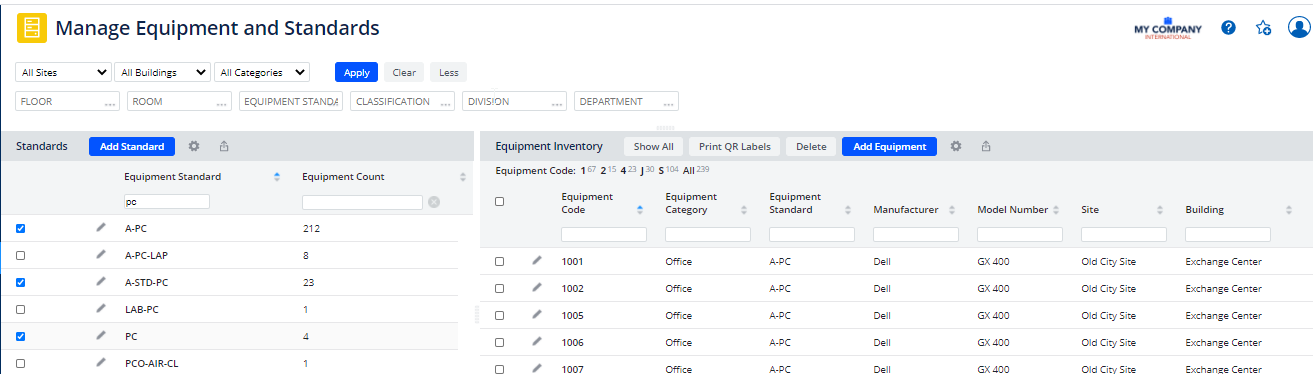The height and width of the screenshot is (374, 1313).
Task: Open the All Buildings dropdown
Action: coord(162,72)
